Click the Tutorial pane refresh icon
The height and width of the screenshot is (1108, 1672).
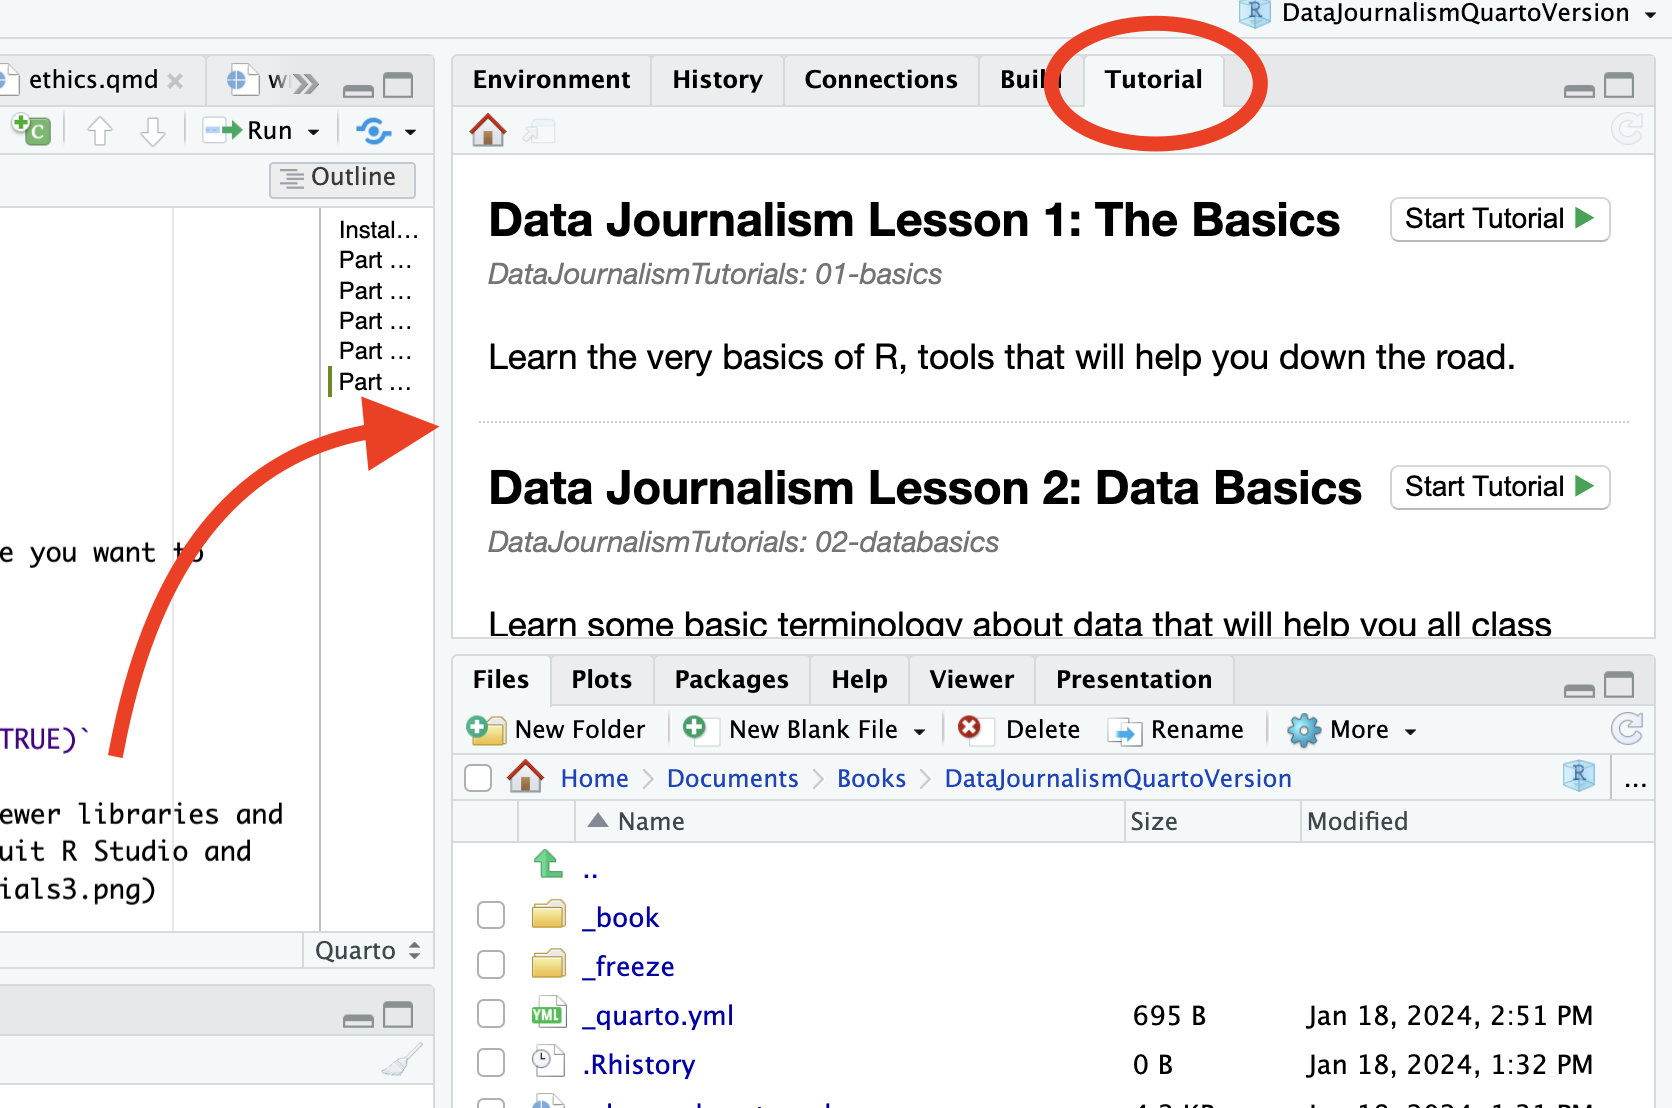coord(1627,129)
